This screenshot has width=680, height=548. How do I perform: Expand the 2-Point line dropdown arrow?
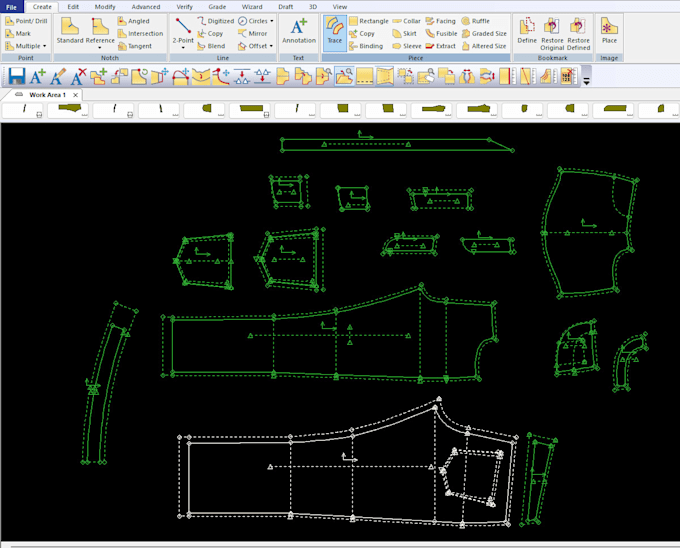coord(183,47)
